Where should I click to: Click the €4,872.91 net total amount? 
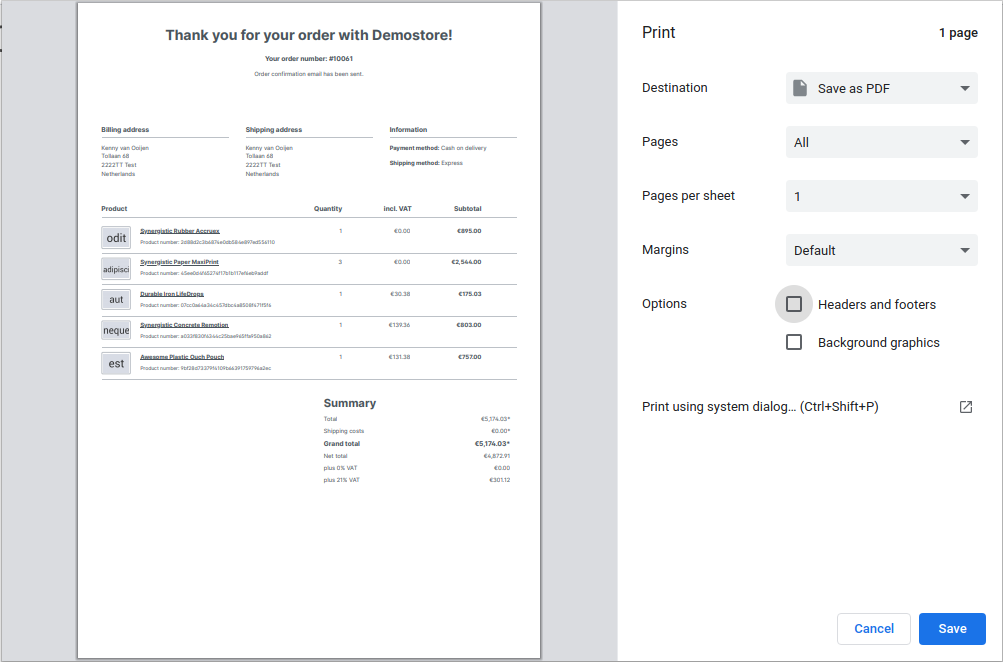[497, 456]
